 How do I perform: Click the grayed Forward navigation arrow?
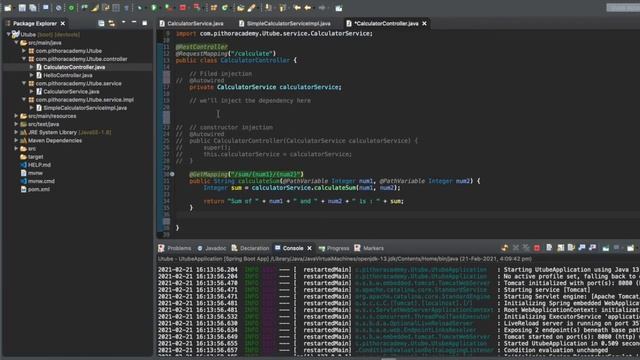point(322,8)
